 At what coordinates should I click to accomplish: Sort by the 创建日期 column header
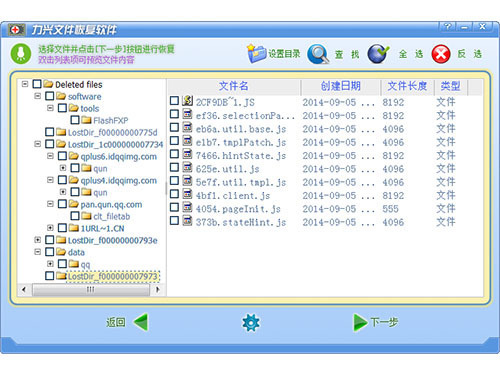click(x=341, y=86)
